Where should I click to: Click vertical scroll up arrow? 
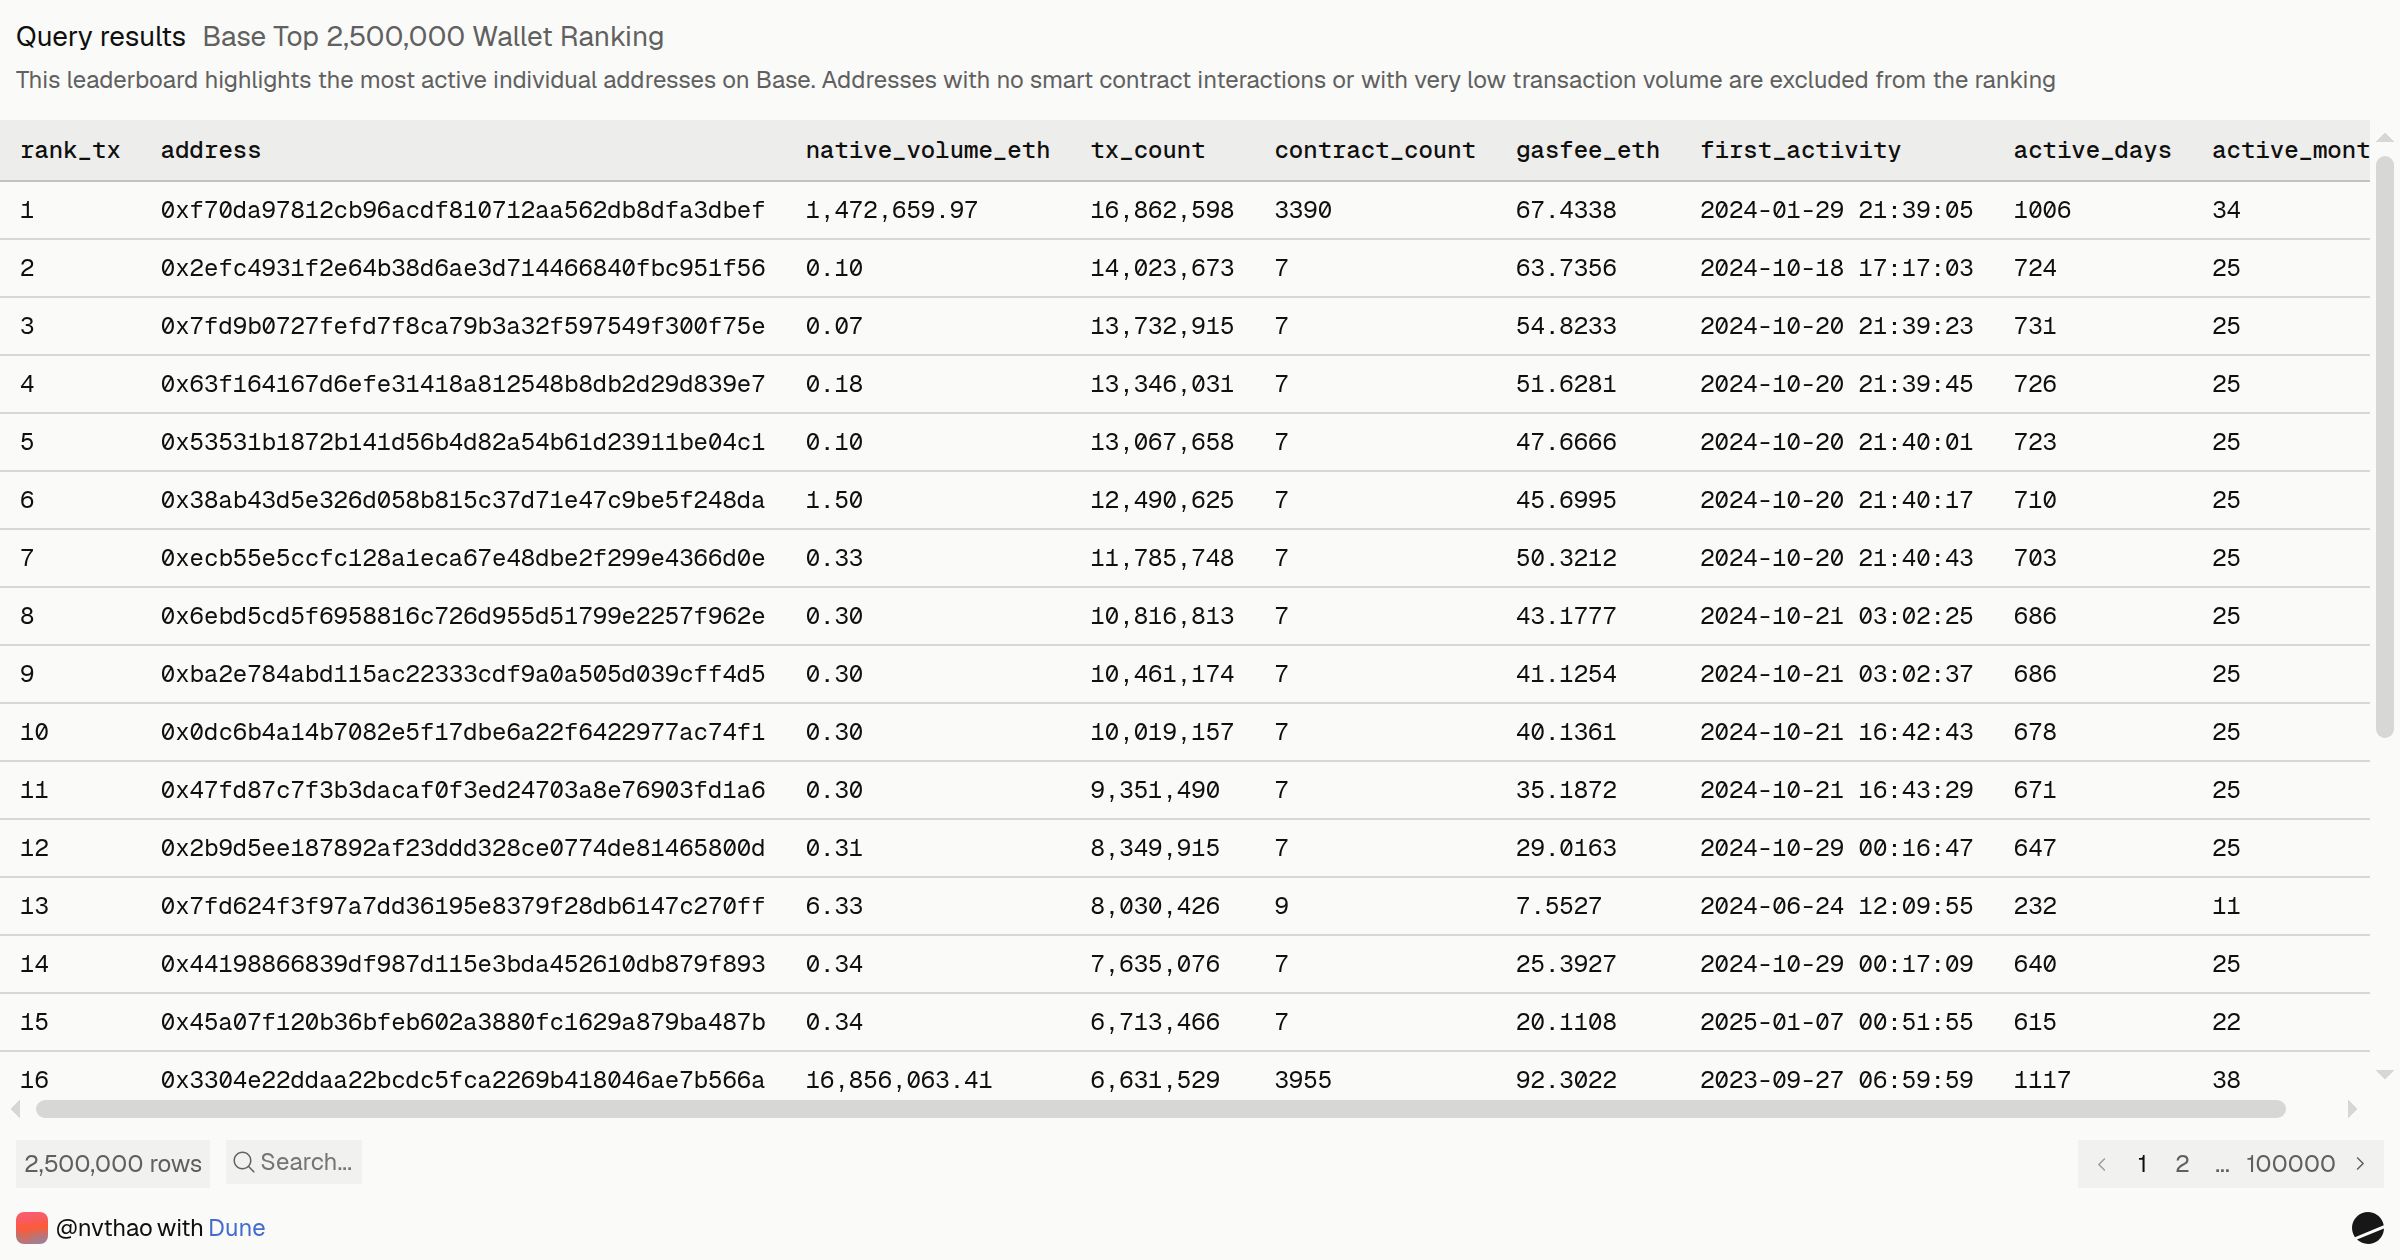[x=2384, y=138]
